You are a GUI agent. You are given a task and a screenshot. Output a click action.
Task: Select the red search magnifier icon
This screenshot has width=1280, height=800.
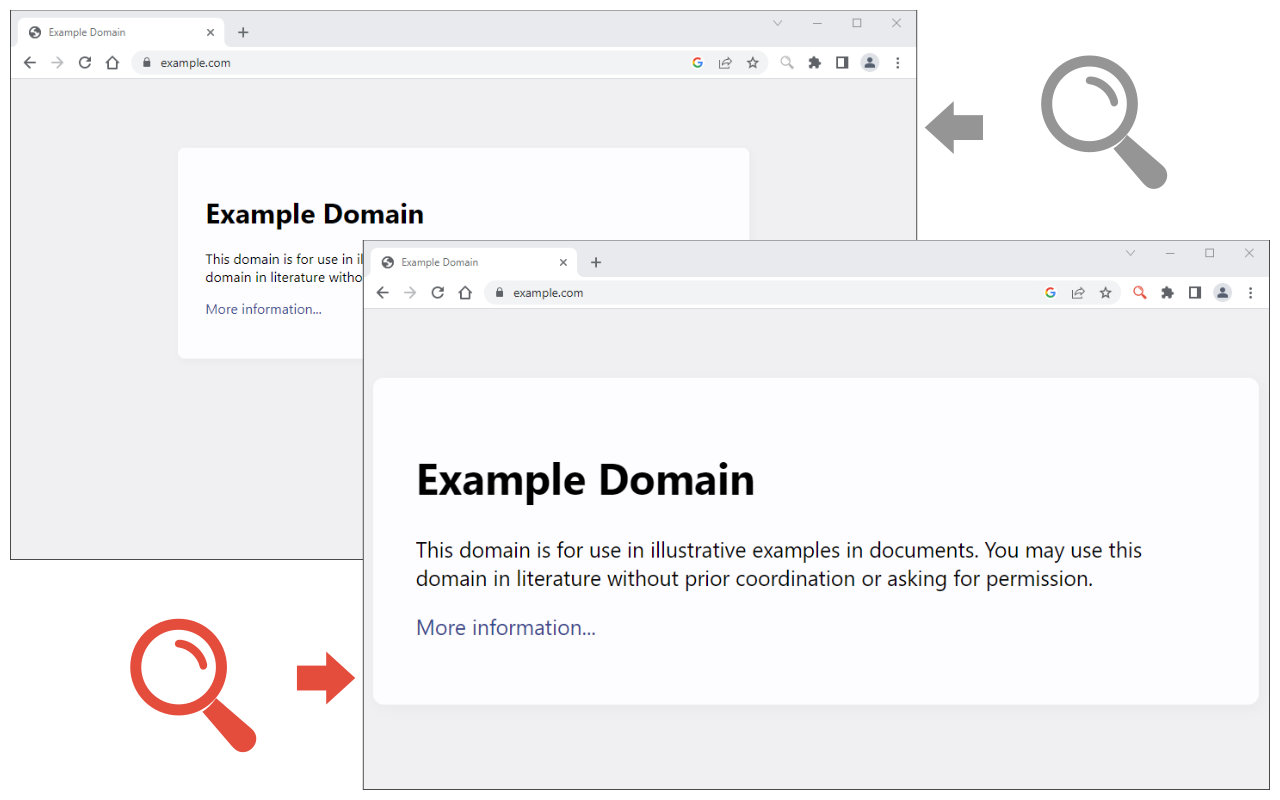pos(1140,292)
